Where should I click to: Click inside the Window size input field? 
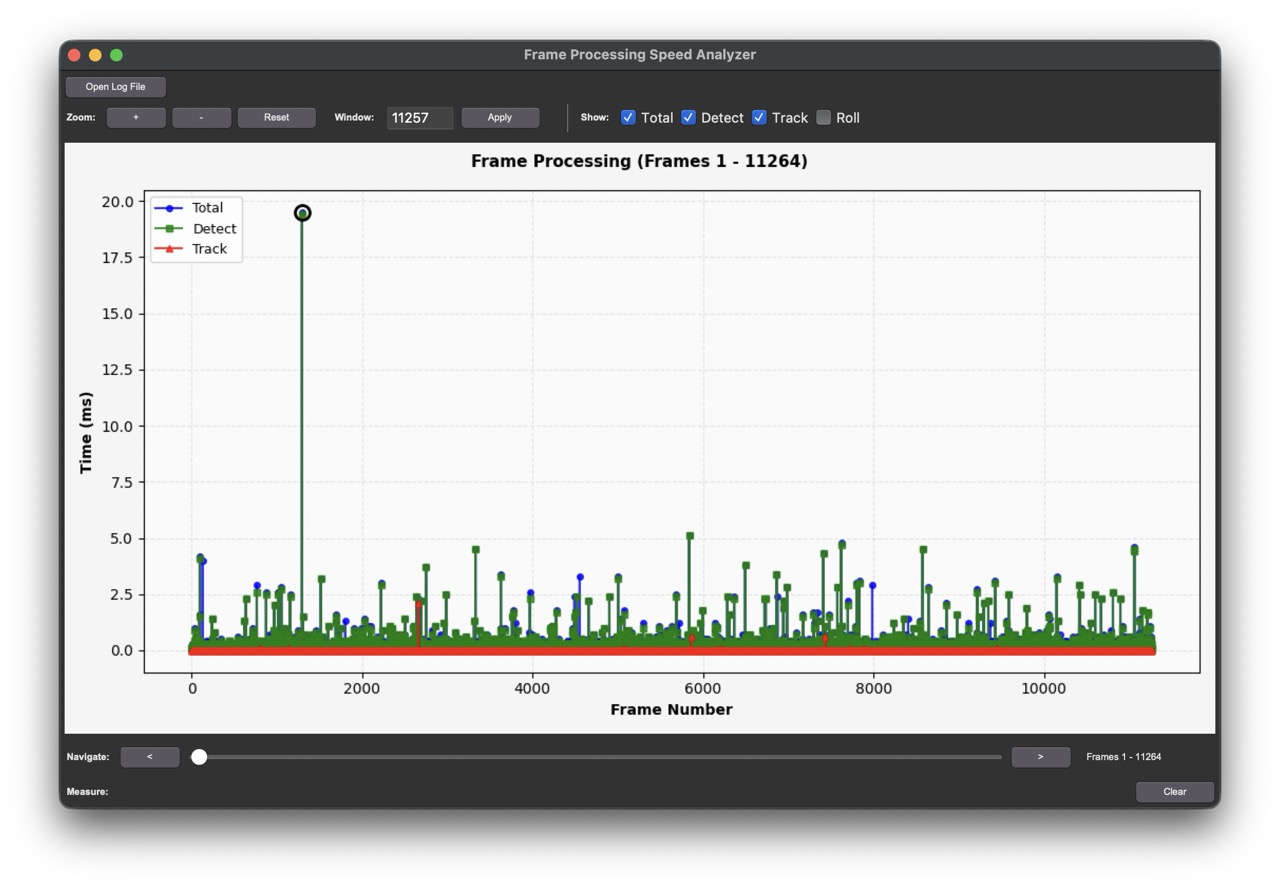pyautogui.click(x=419, y=117)
